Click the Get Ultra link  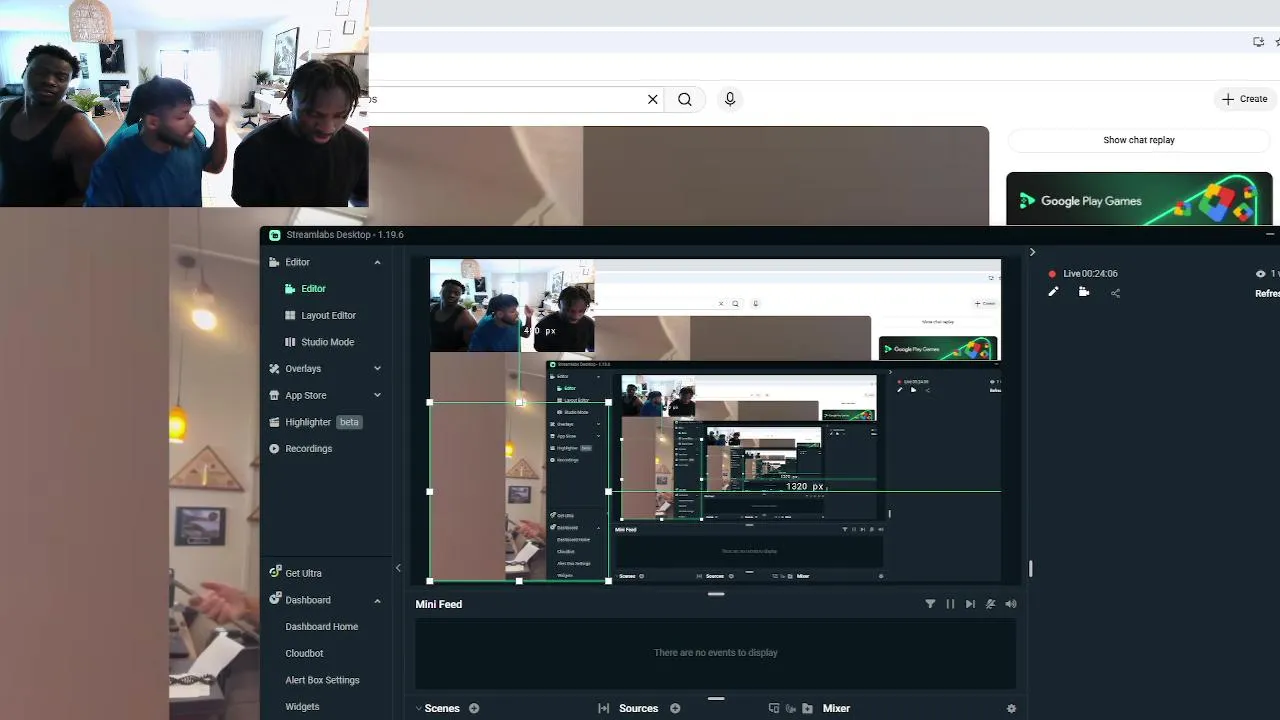303,573
